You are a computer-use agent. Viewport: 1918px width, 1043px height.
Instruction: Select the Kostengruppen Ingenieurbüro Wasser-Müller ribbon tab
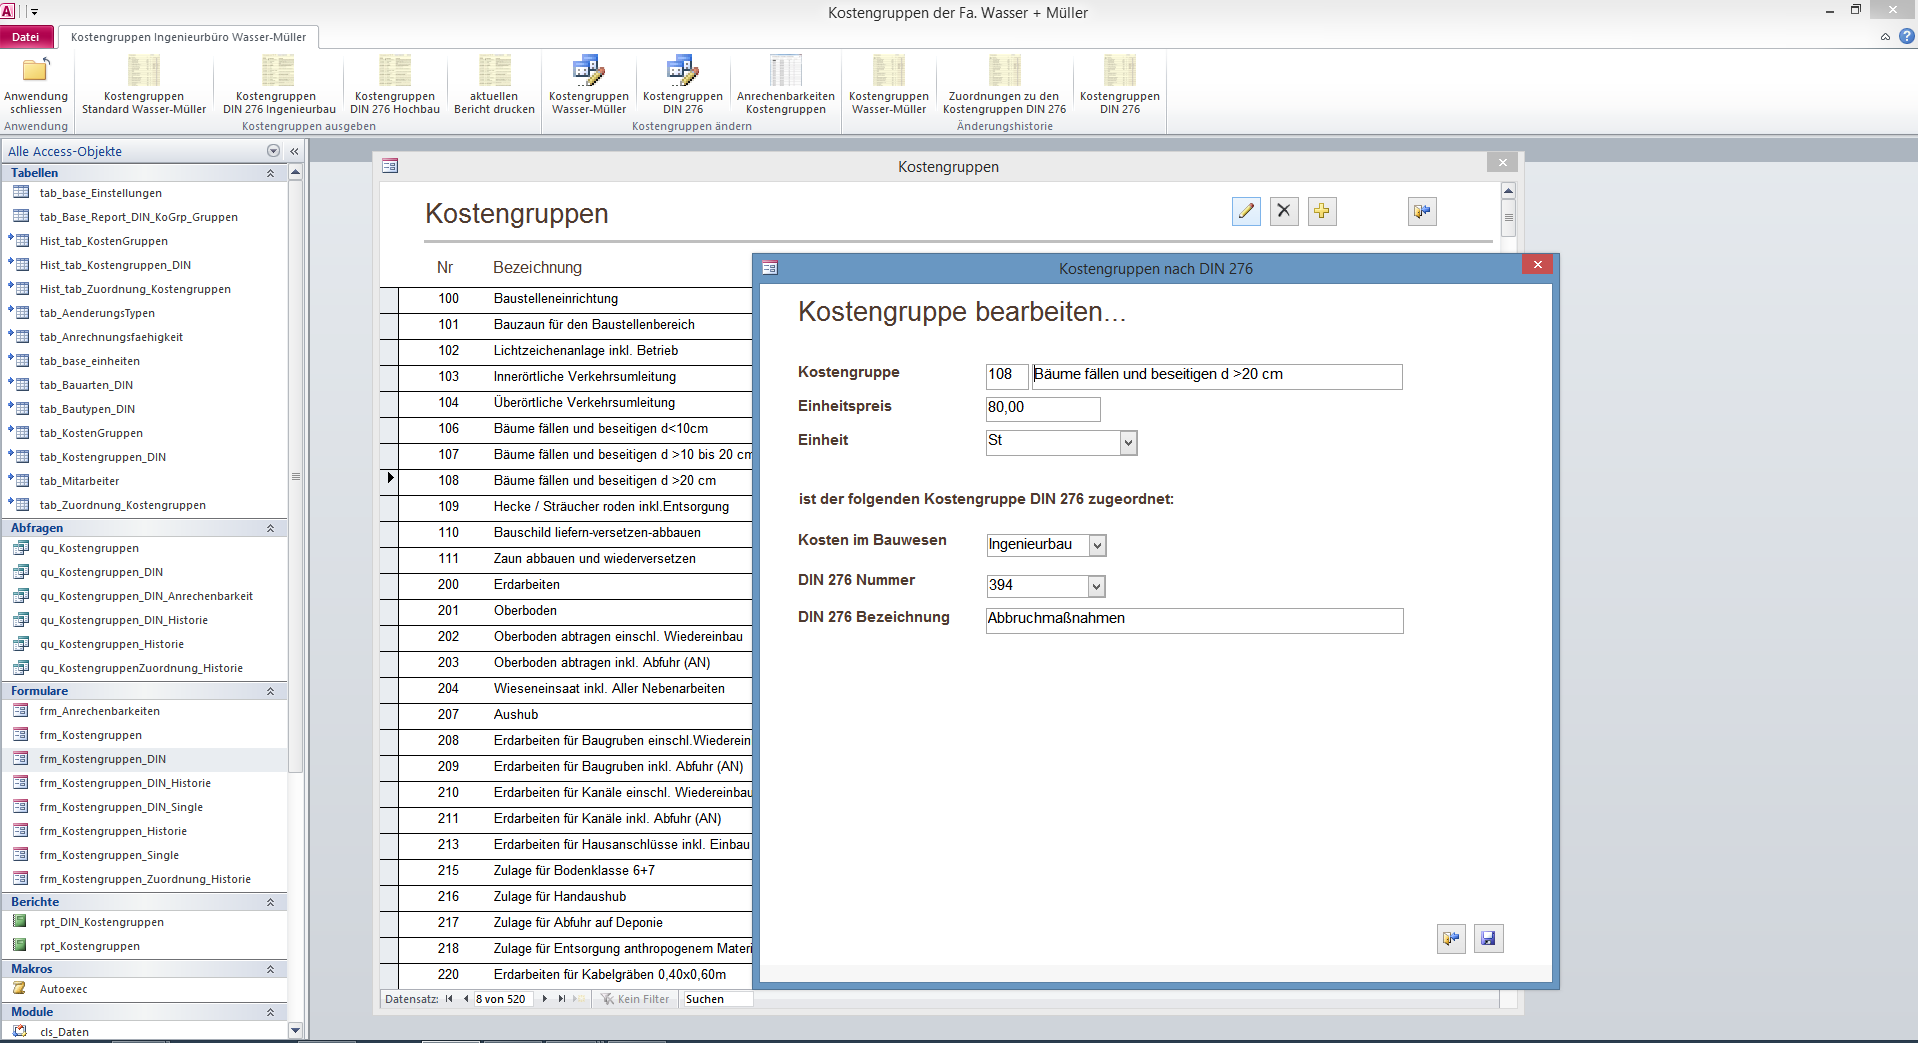(x=188, y=37)
